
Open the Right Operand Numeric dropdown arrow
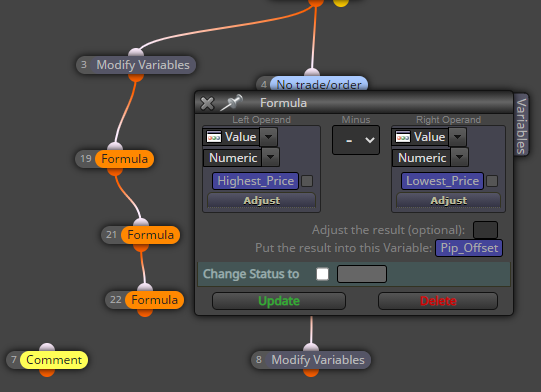460,157
